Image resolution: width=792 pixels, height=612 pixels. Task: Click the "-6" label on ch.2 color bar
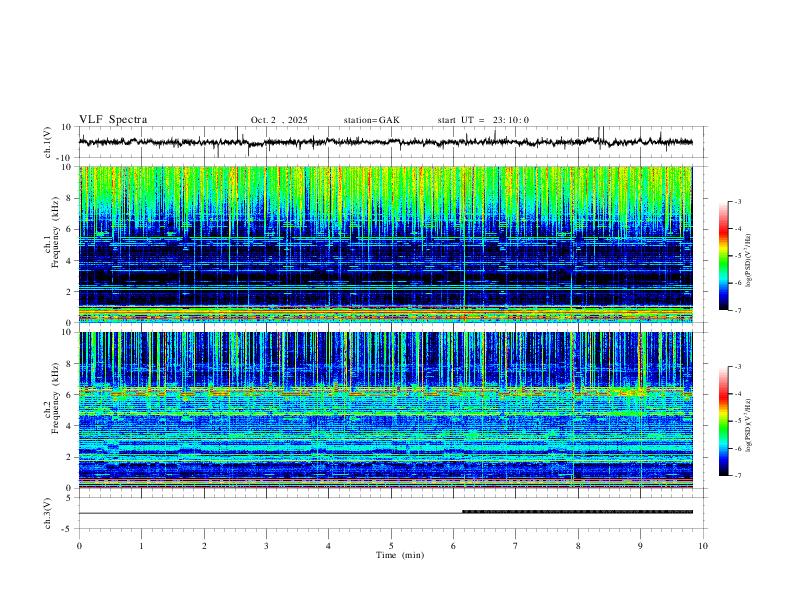click(x=737, y=448)
